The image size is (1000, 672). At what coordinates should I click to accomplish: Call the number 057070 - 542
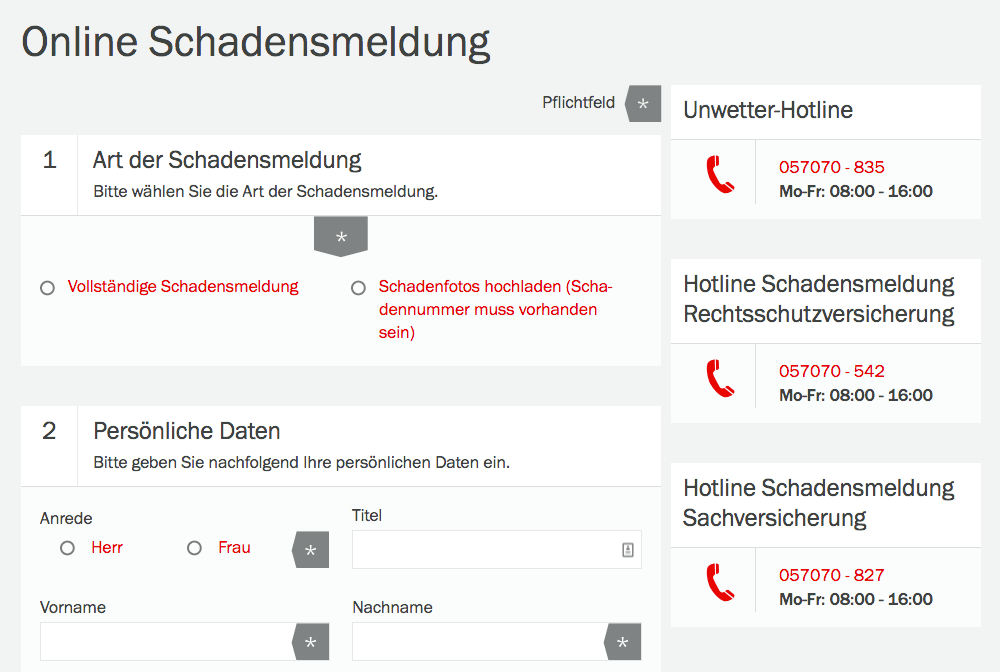(832, 371)
